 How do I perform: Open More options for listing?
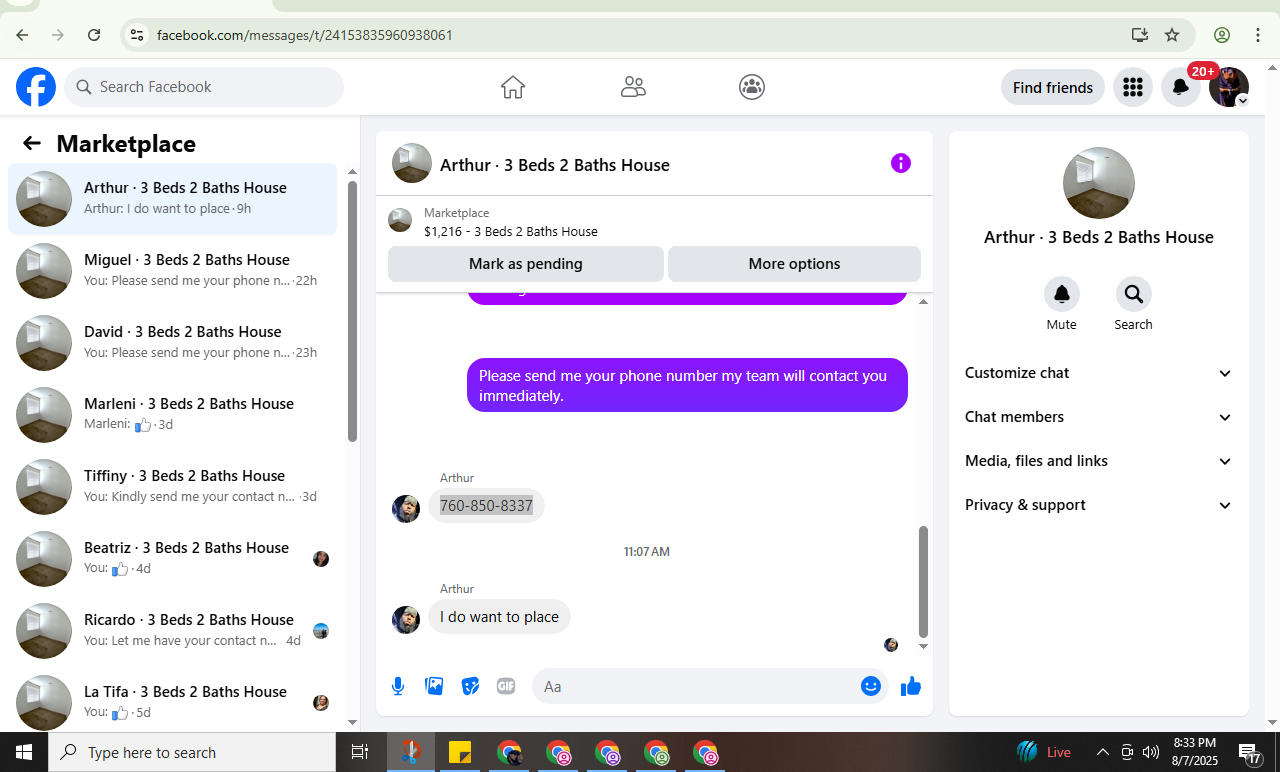pos(794,264)
